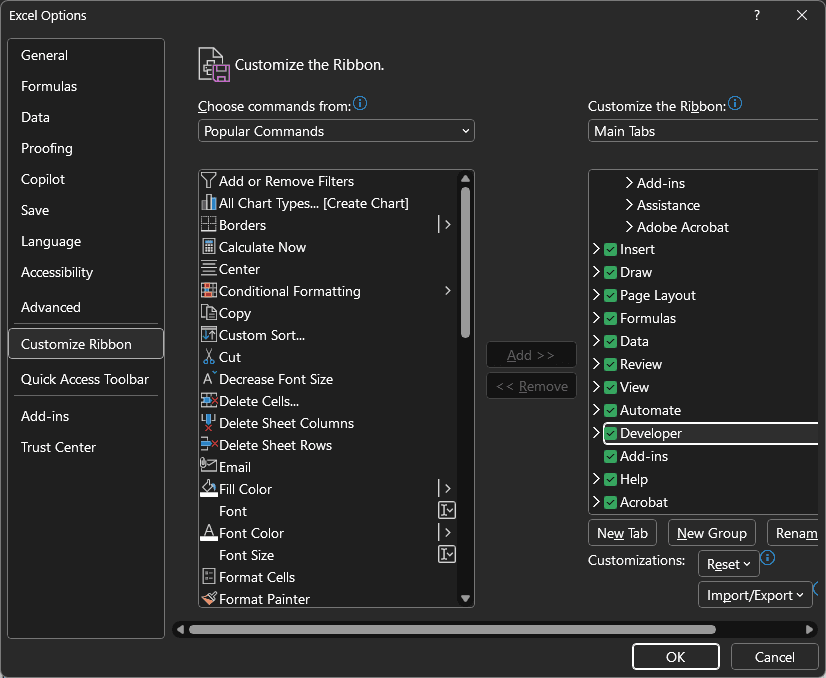The width and height of the screenshot is (826, 678).
Task: Click the Delete Cells icon
Action: [209, 401]
